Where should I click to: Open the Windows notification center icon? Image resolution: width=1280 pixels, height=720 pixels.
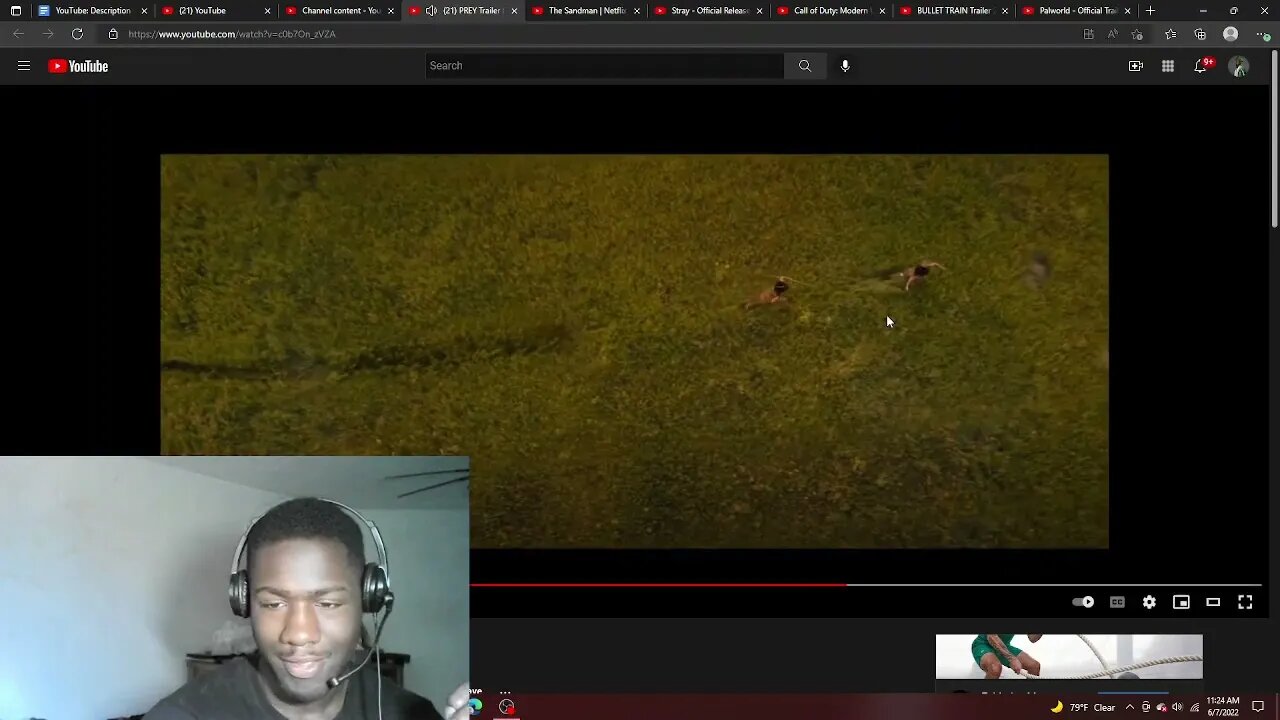click(1258, 707)
